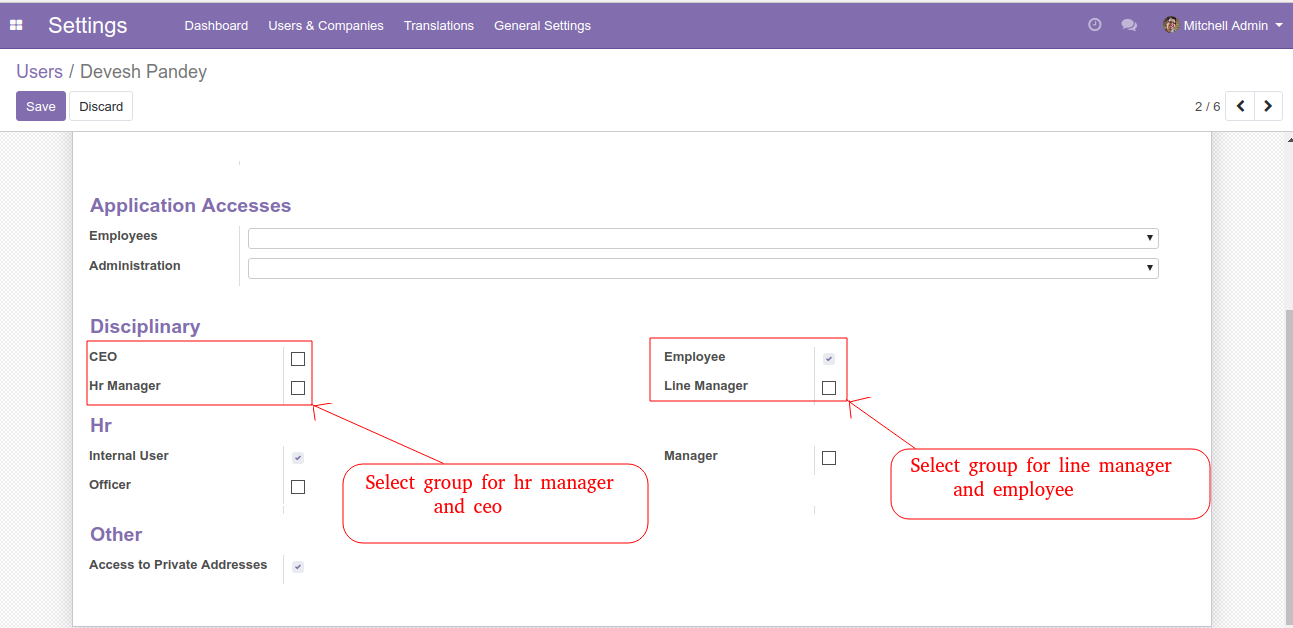
Task: Save the user record
Action: (x=41, y=106)
